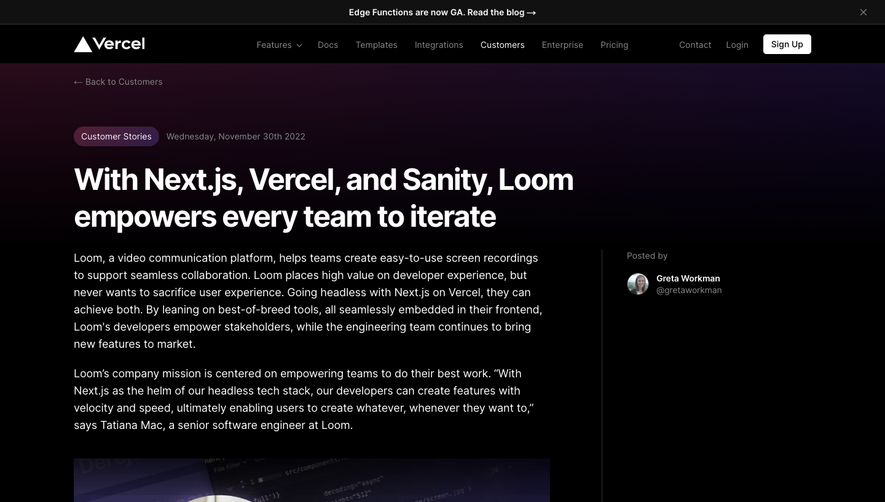Click the code screenshot image below article
Viewport: 885px width, 502px height.
click(312, 480)
